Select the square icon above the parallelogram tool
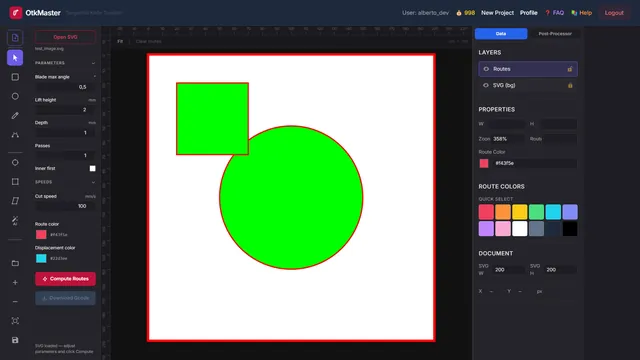Viewport: 640px width, 360px height. pos(15,182)
